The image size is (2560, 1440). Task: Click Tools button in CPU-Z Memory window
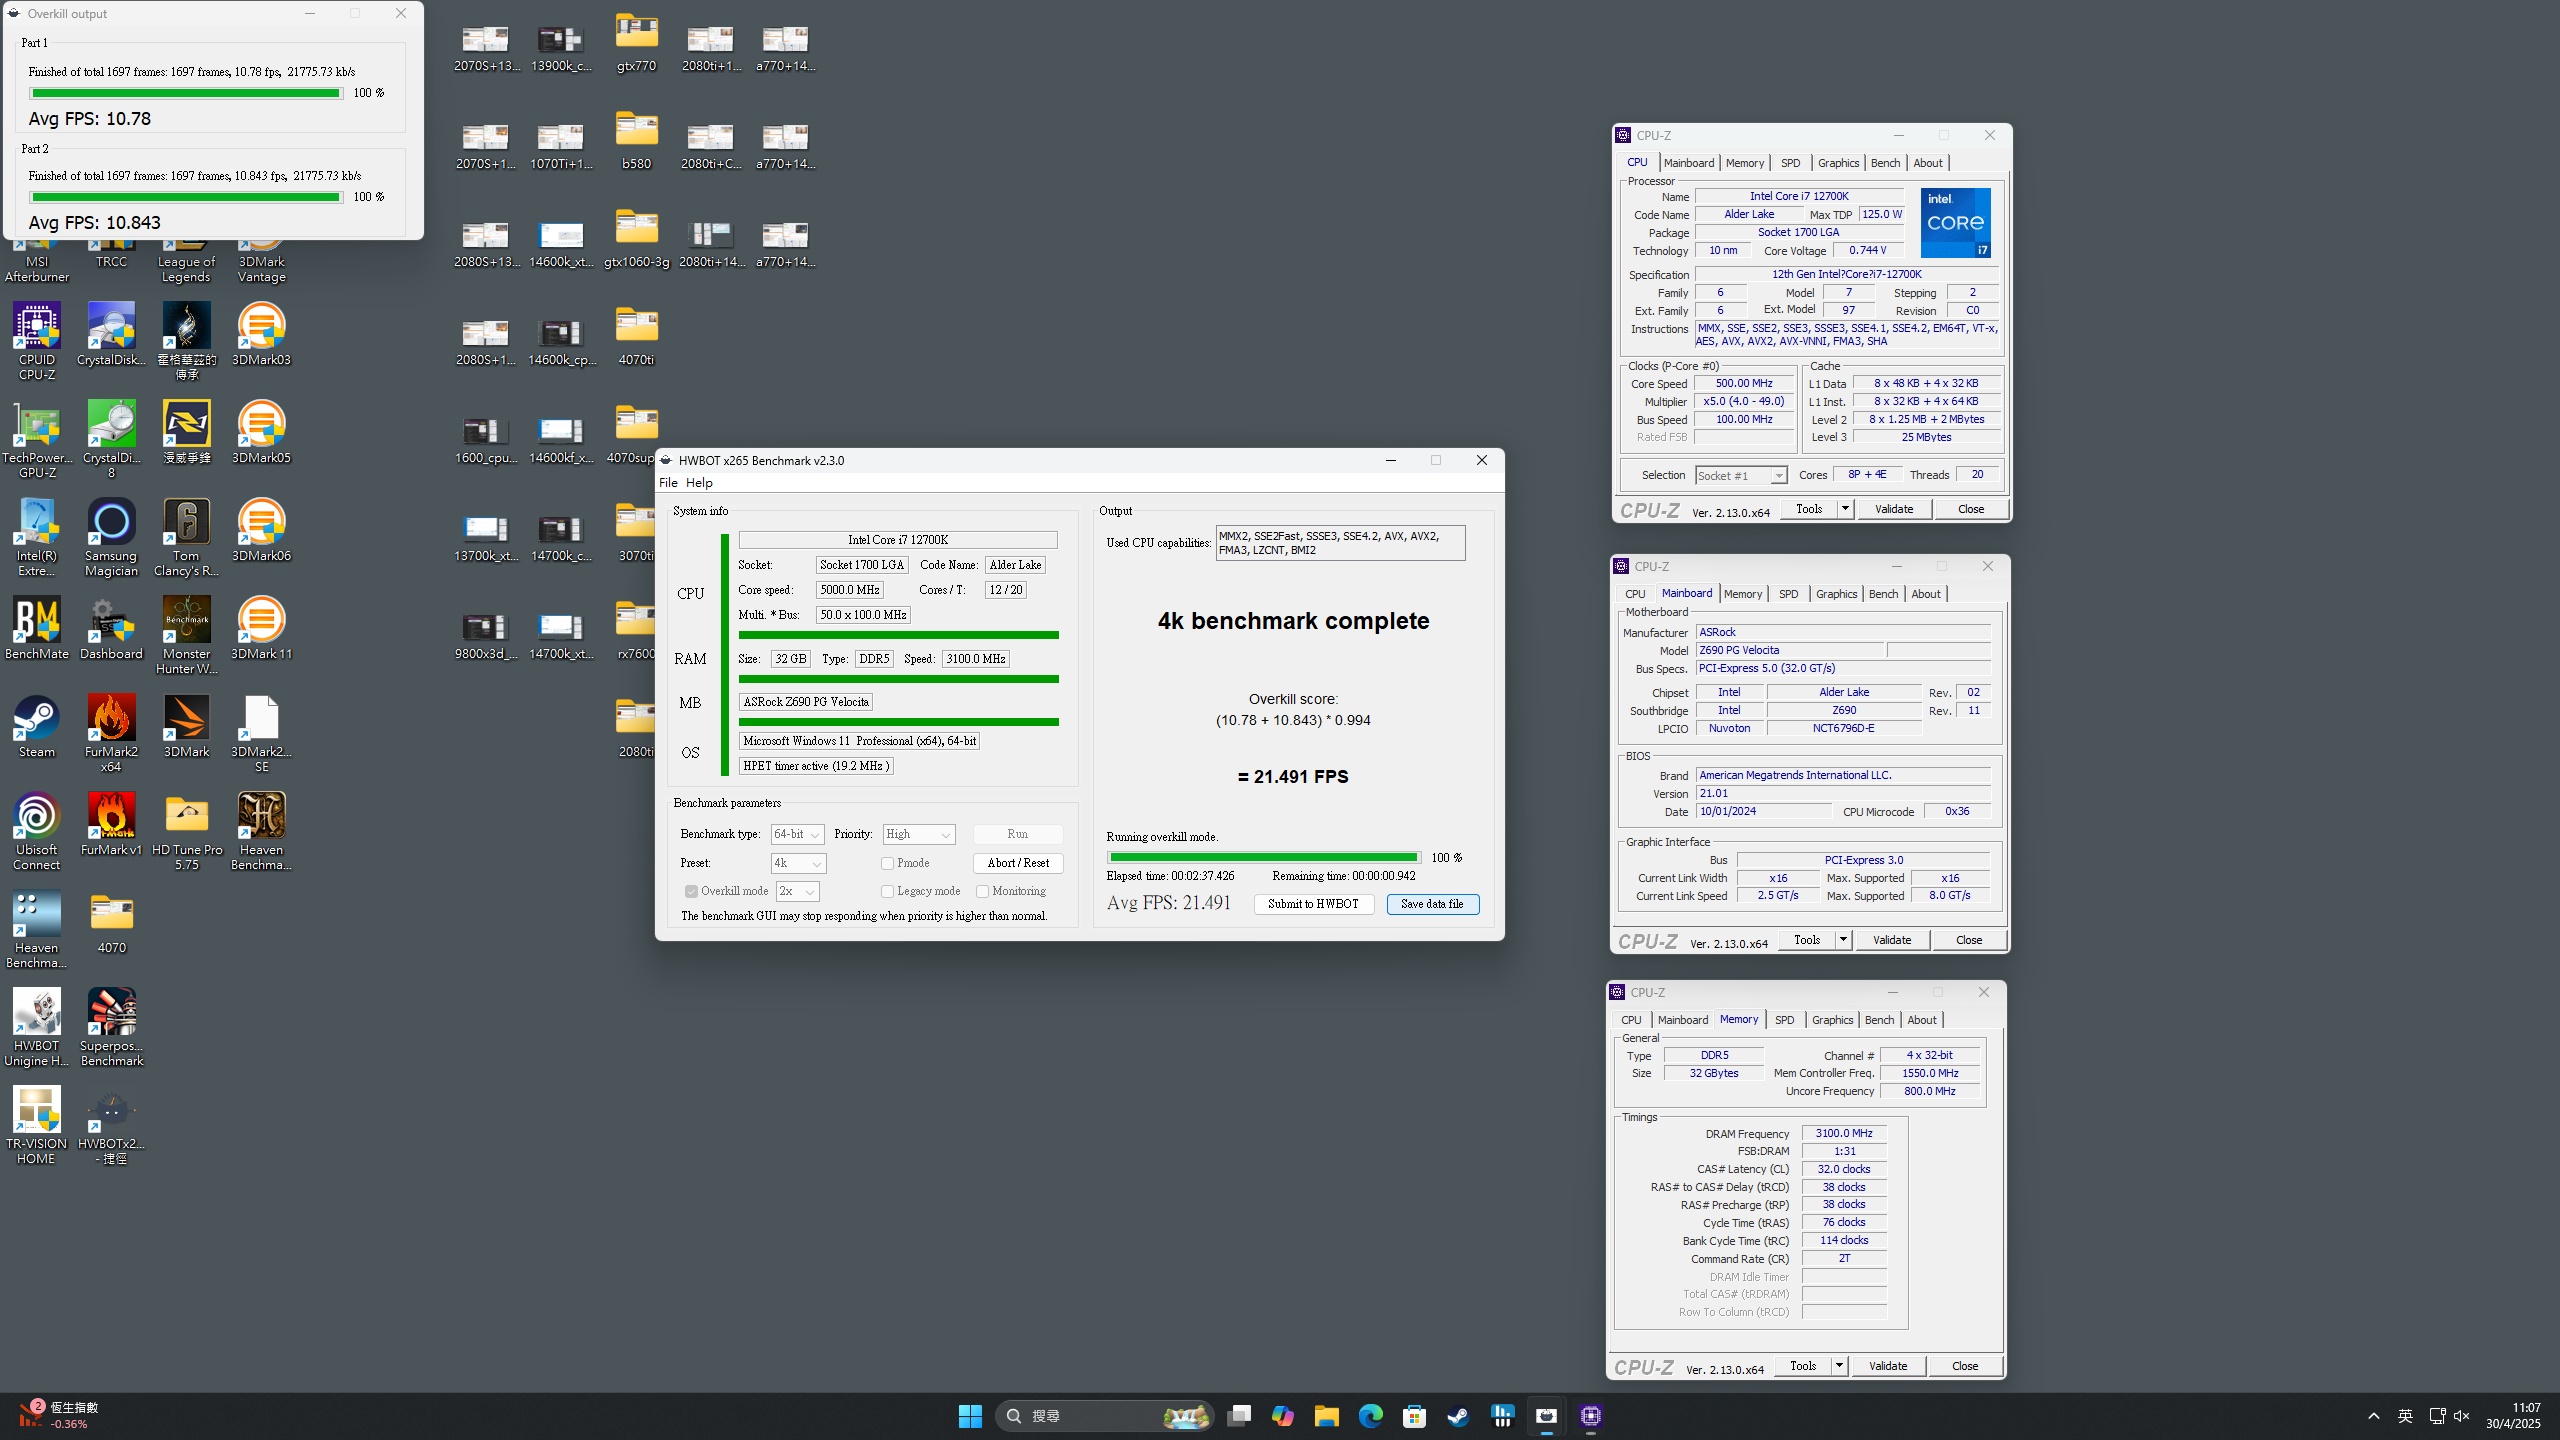1803,1366
